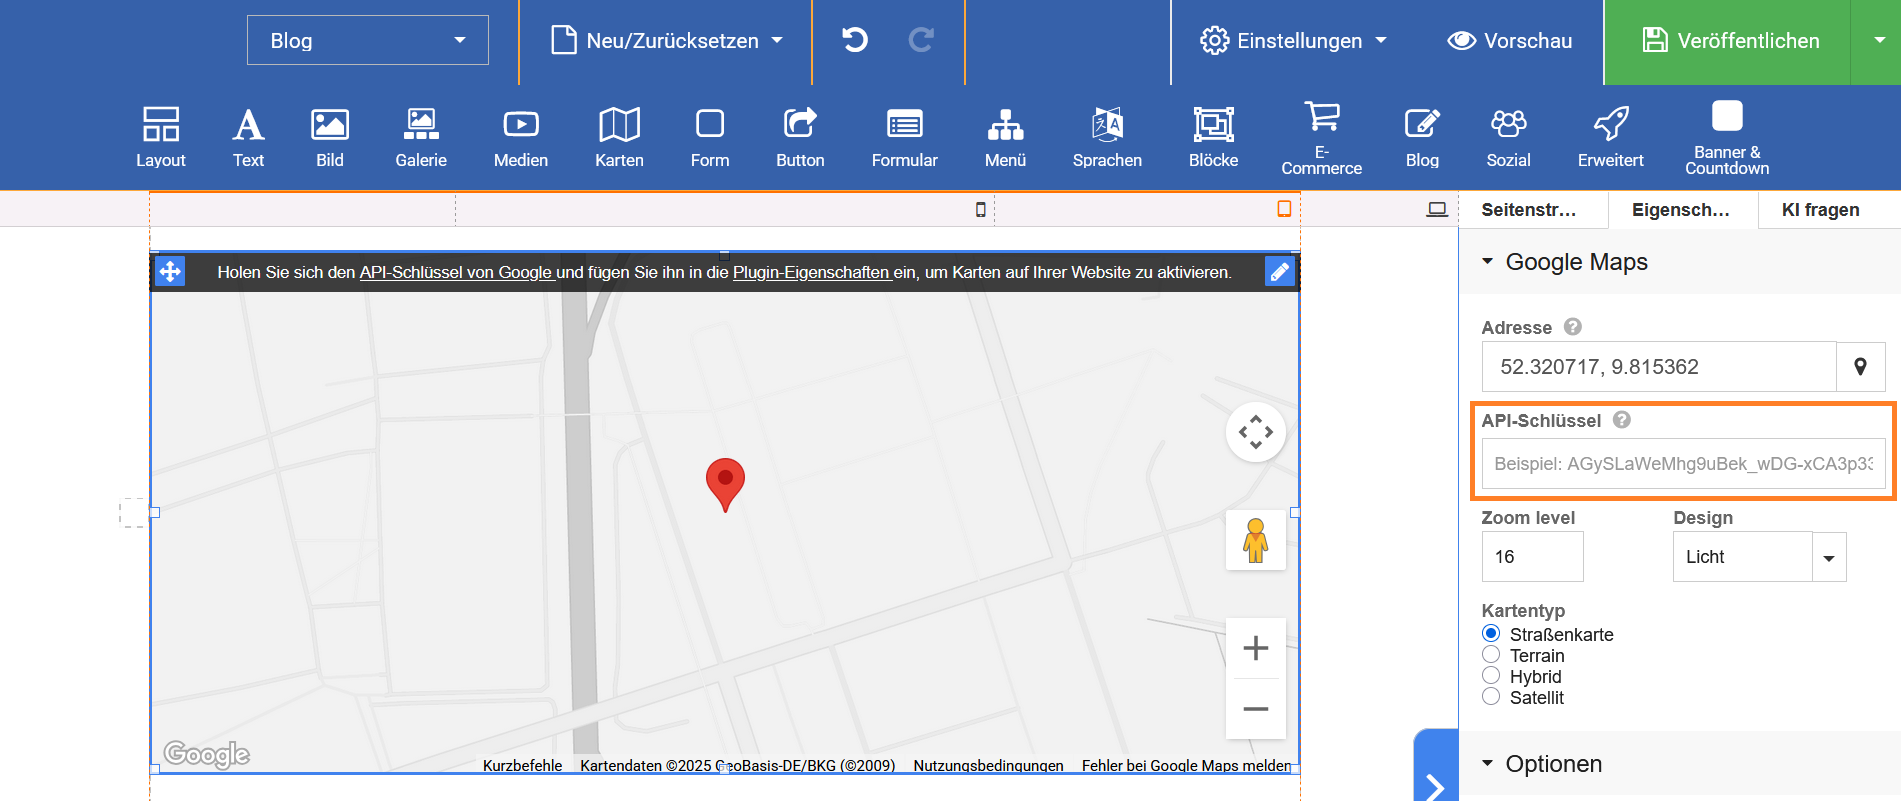Click the undo arrow icon
Image resolution: width=1901 pixels, height=801 pixels.
(854, 40)
